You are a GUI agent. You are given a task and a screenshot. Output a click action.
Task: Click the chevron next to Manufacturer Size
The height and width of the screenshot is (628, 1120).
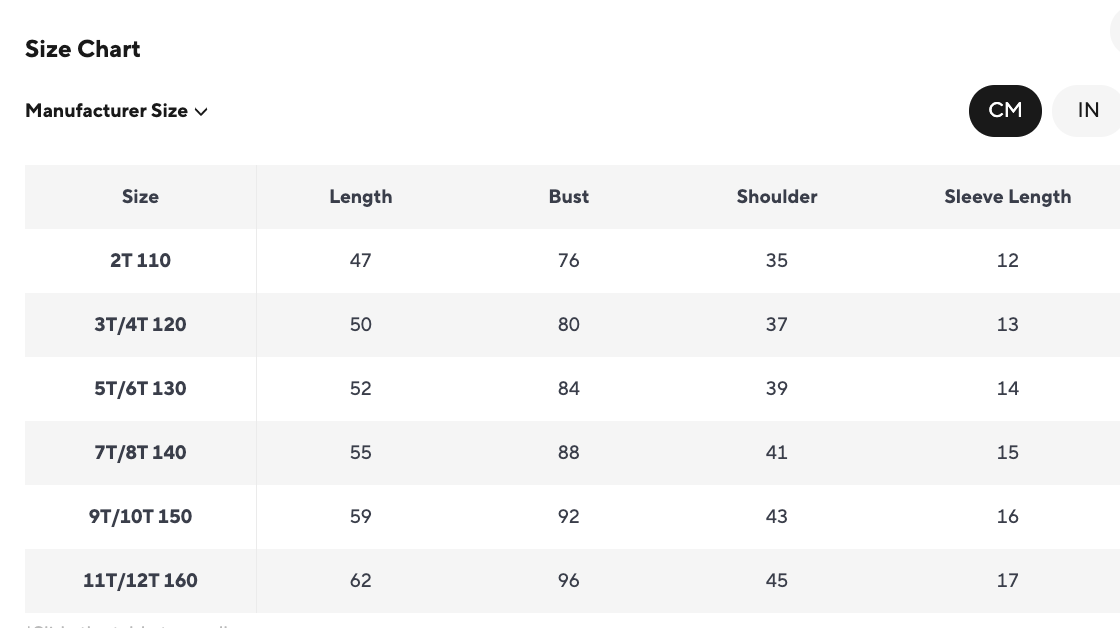pos(201,112)
